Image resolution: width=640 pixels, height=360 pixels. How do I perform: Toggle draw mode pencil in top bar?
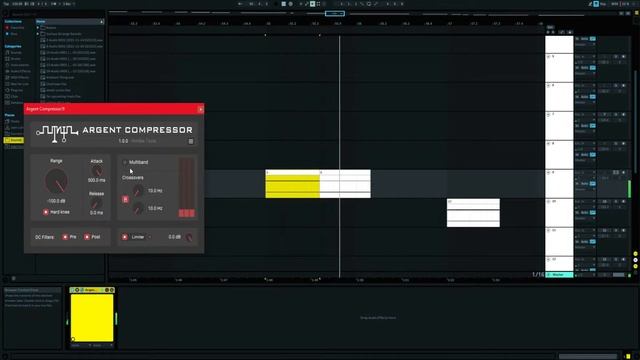click(x=590, y=4)
